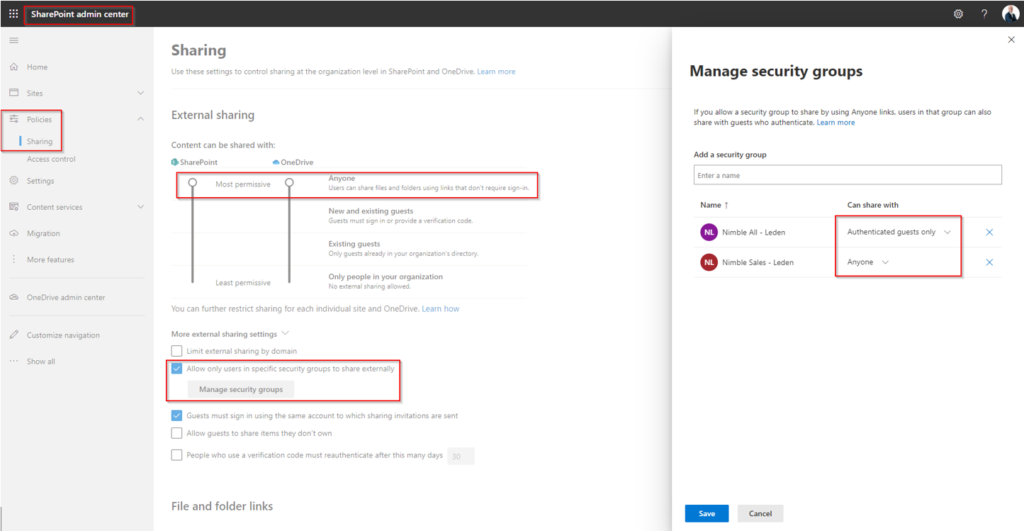Click the Customize navigation pencil icon

coord(14,334)
